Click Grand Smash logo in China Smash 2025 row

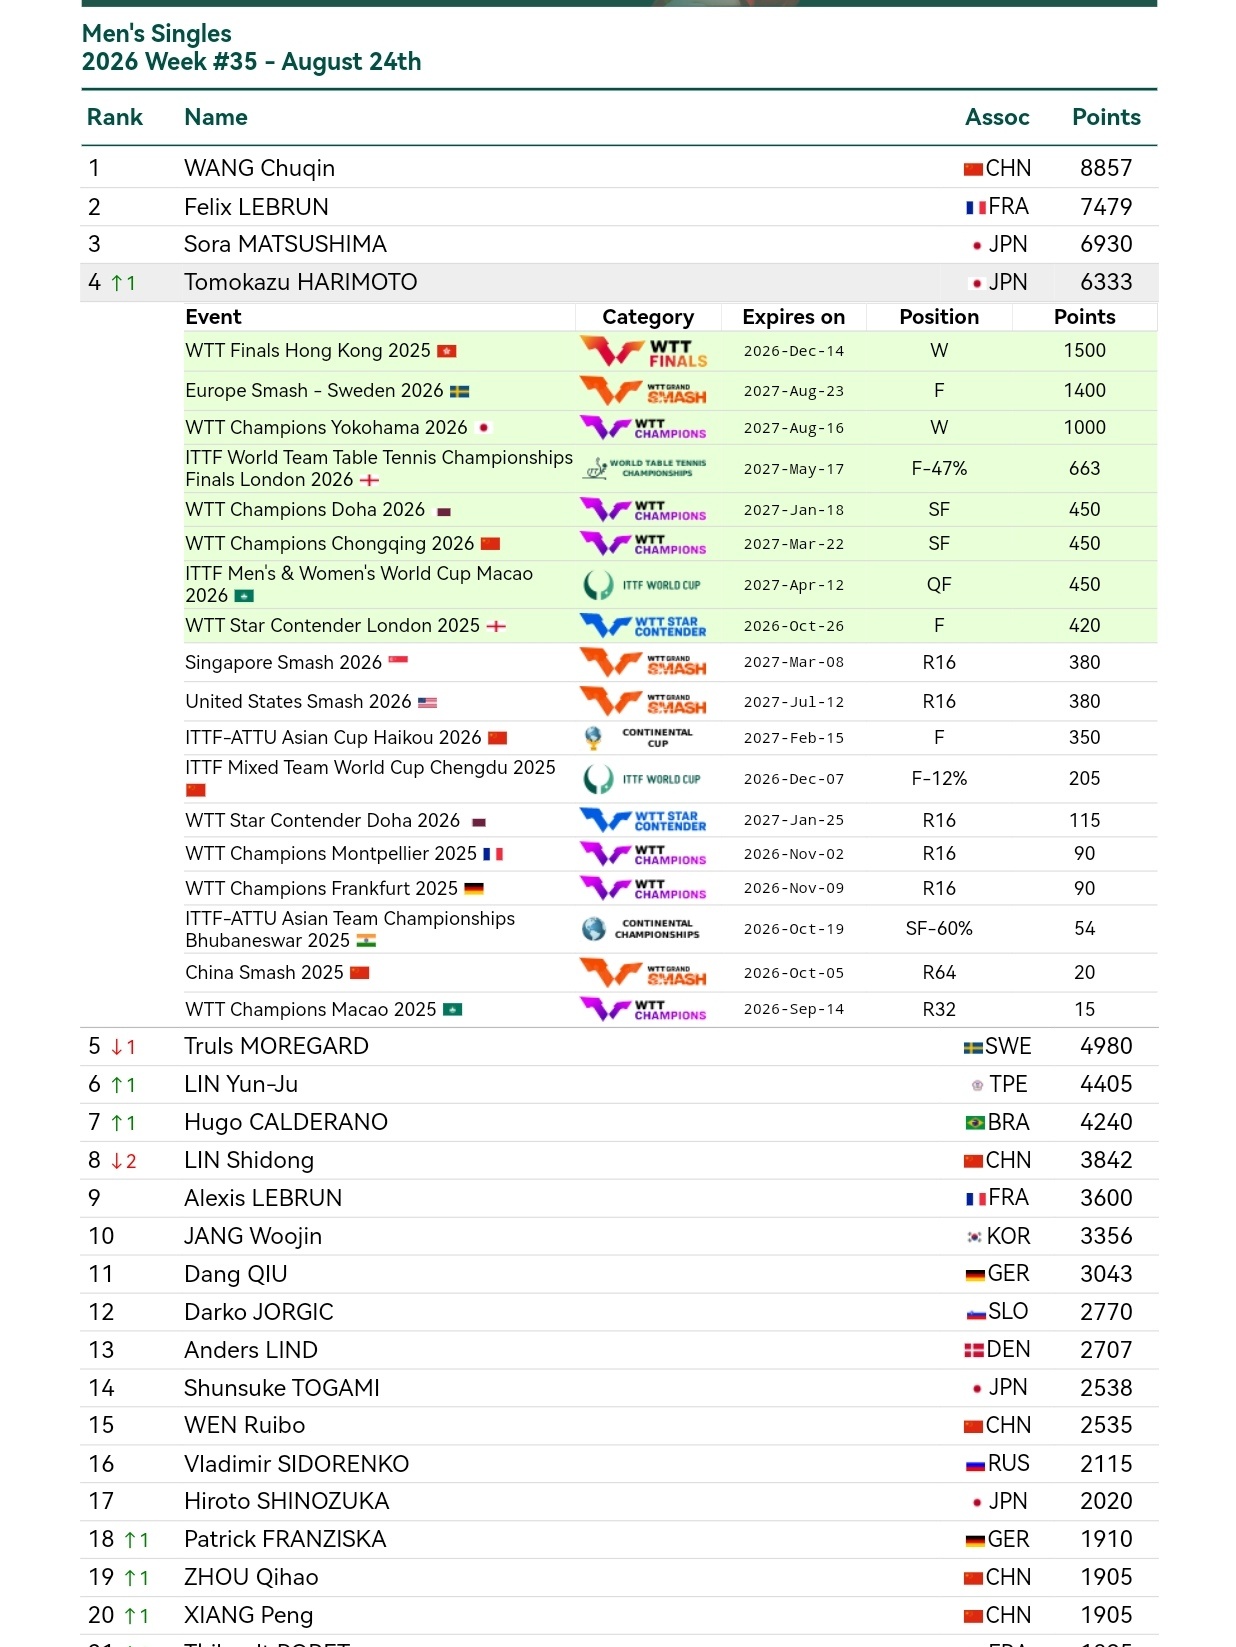pos(645,973)
